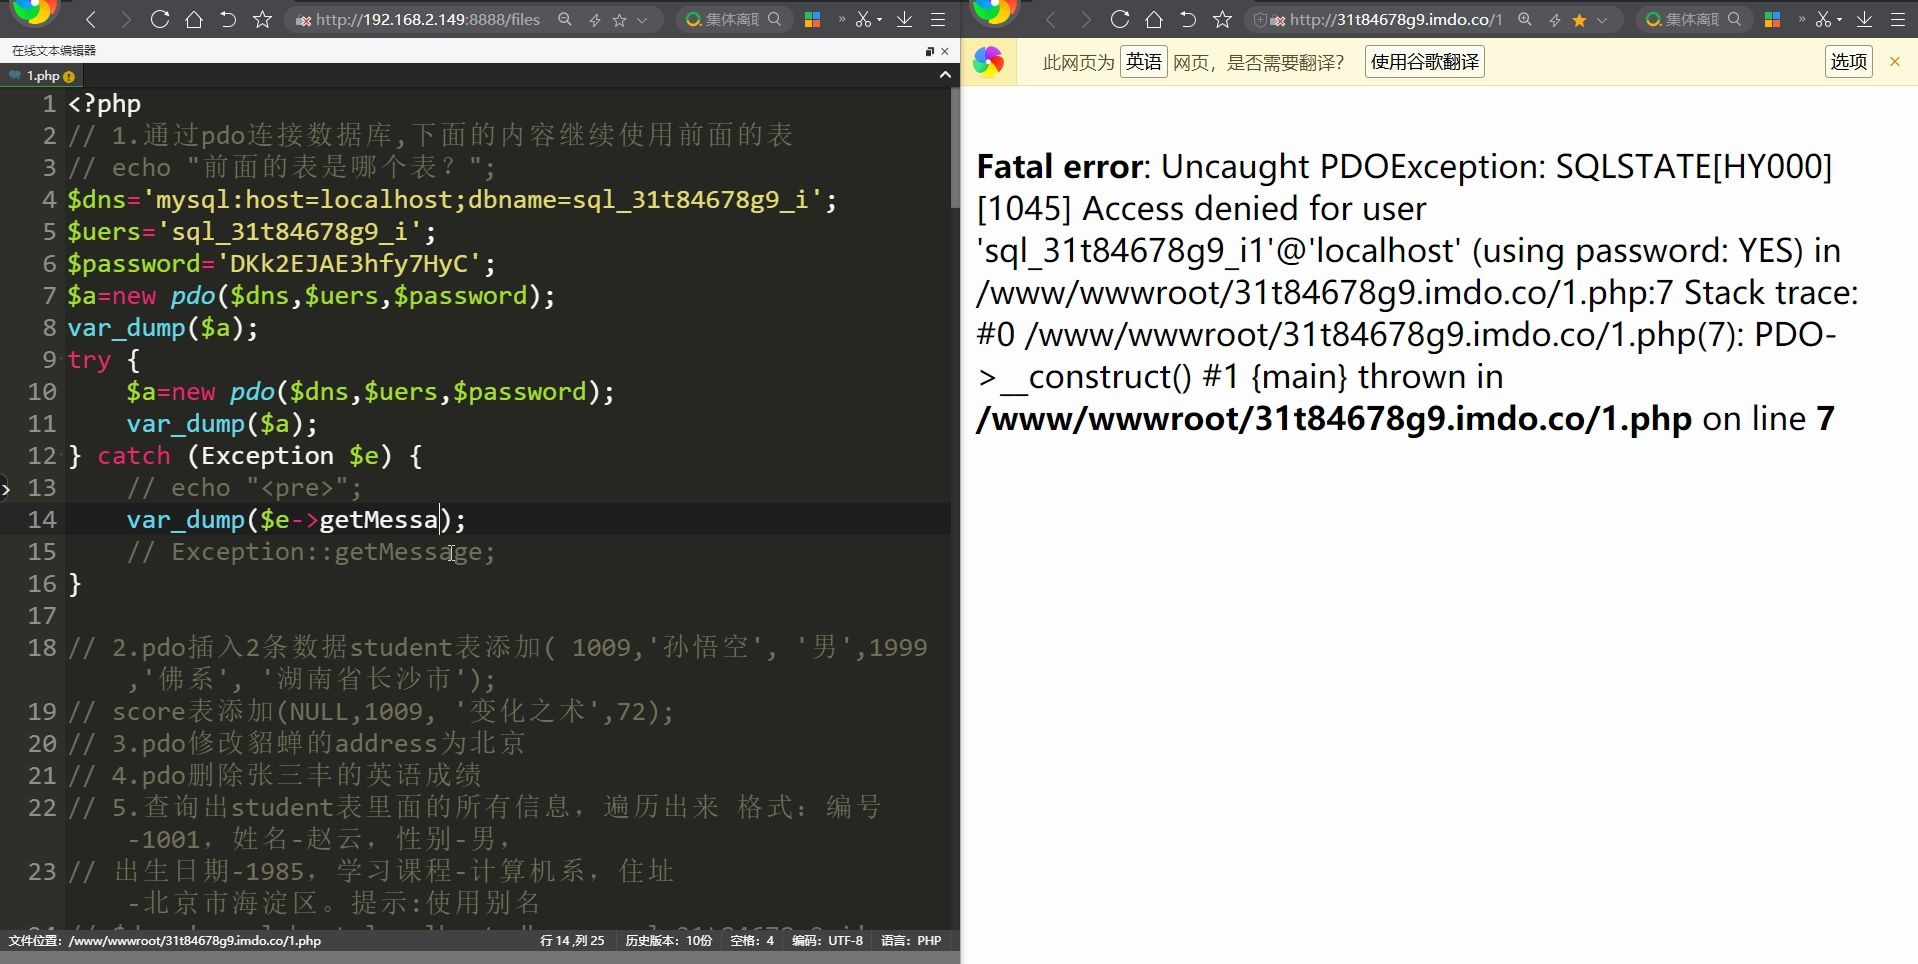Click the search magnifier in the right browser's search box

(x=1735, y=19)
